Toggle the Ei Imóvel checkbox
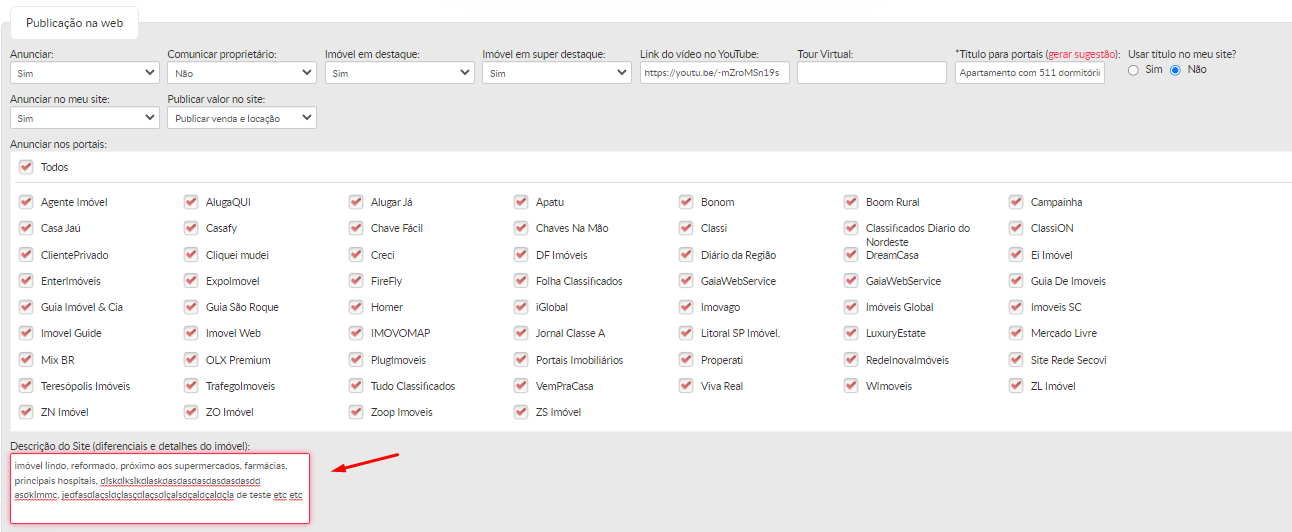 [x=1016, y=255]
